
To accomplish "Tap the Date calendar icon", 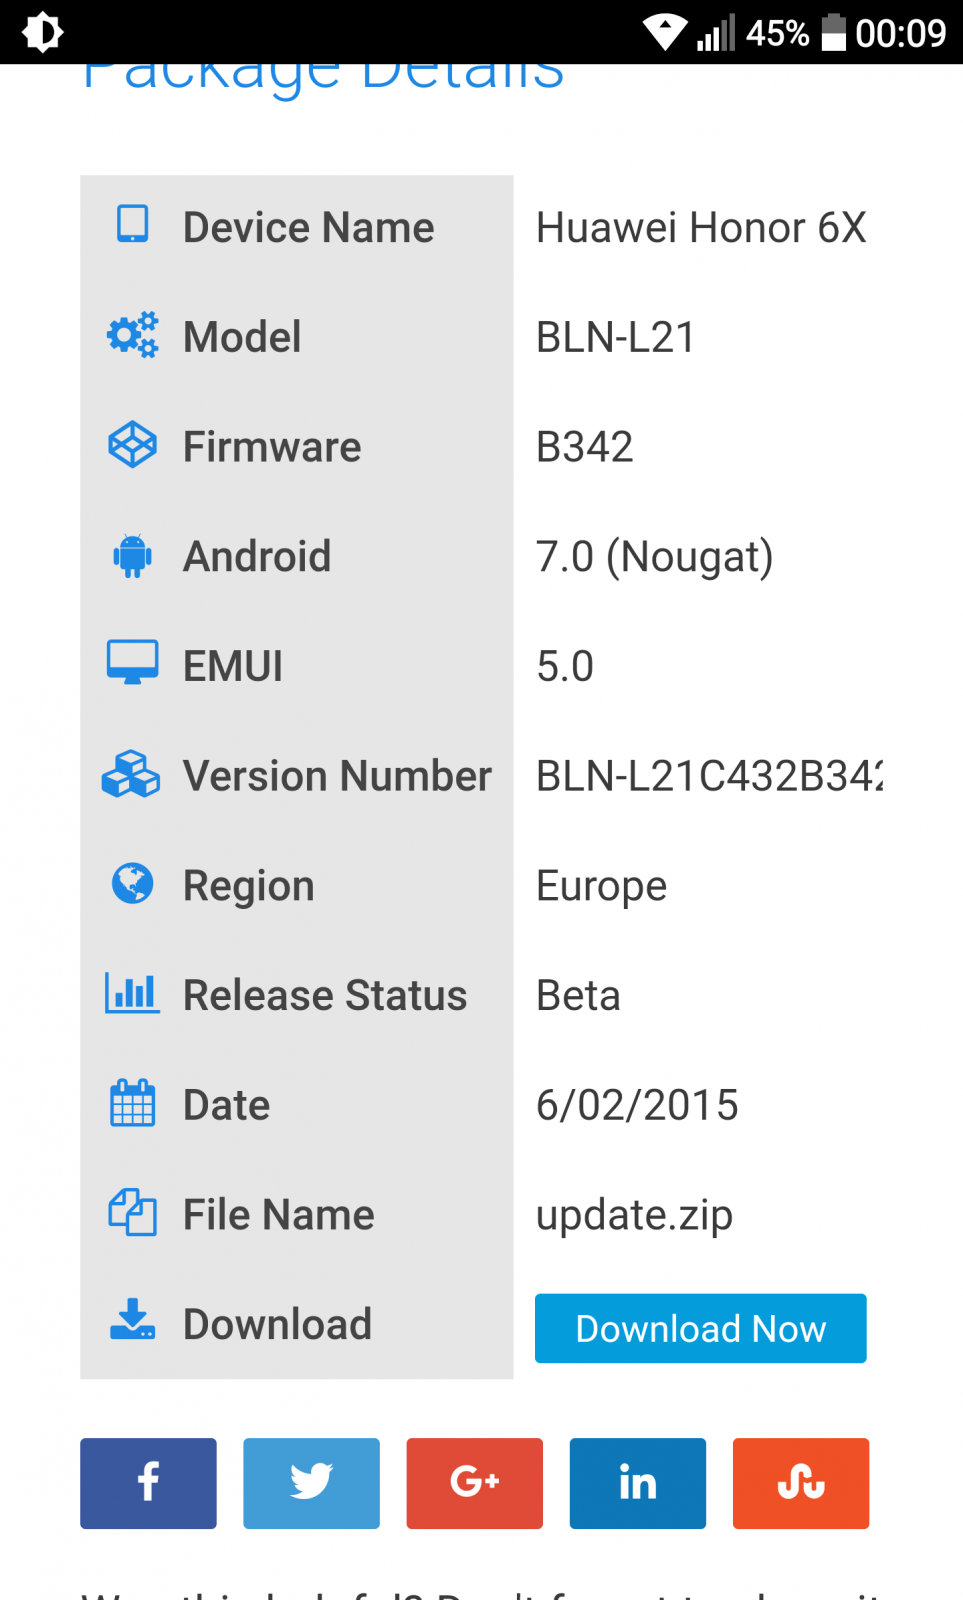I will pyautogui.click(x=132, y=1103).
